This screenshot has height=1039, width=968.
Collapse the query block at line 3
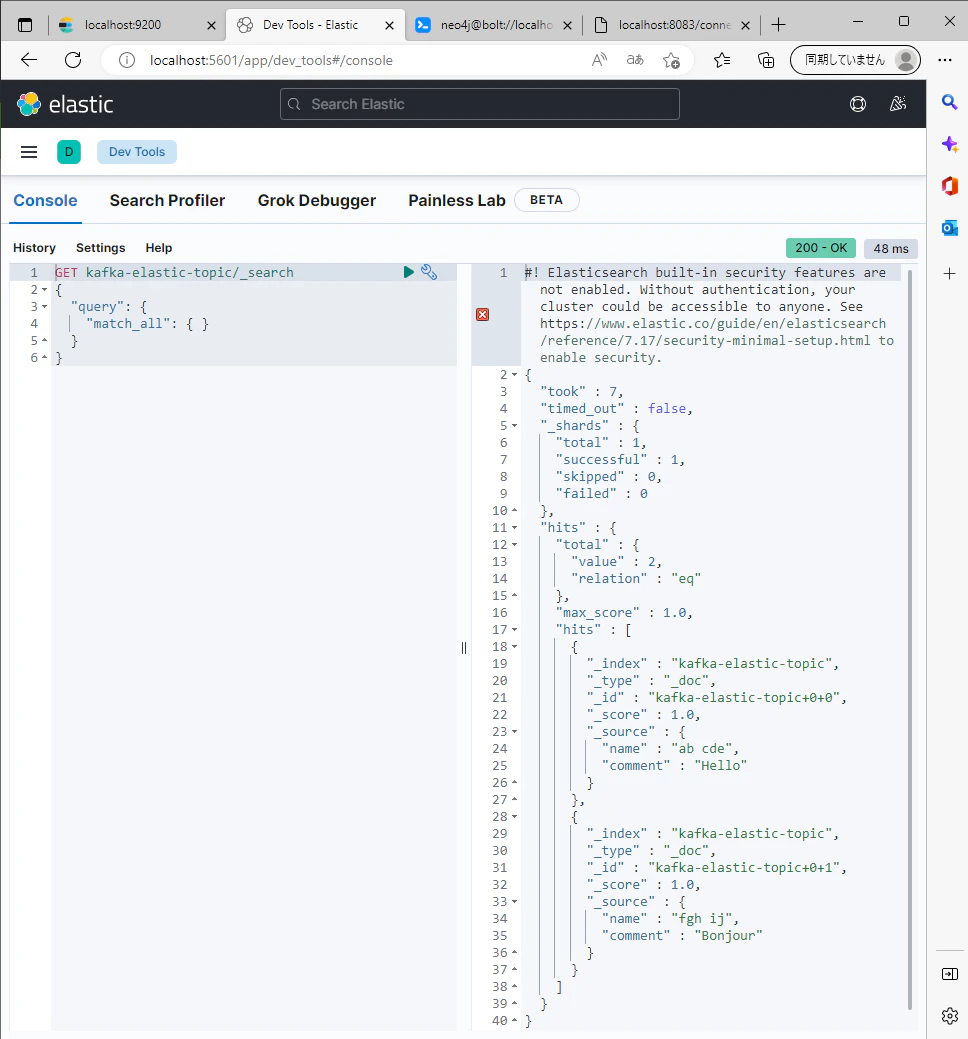pos(44,307)
